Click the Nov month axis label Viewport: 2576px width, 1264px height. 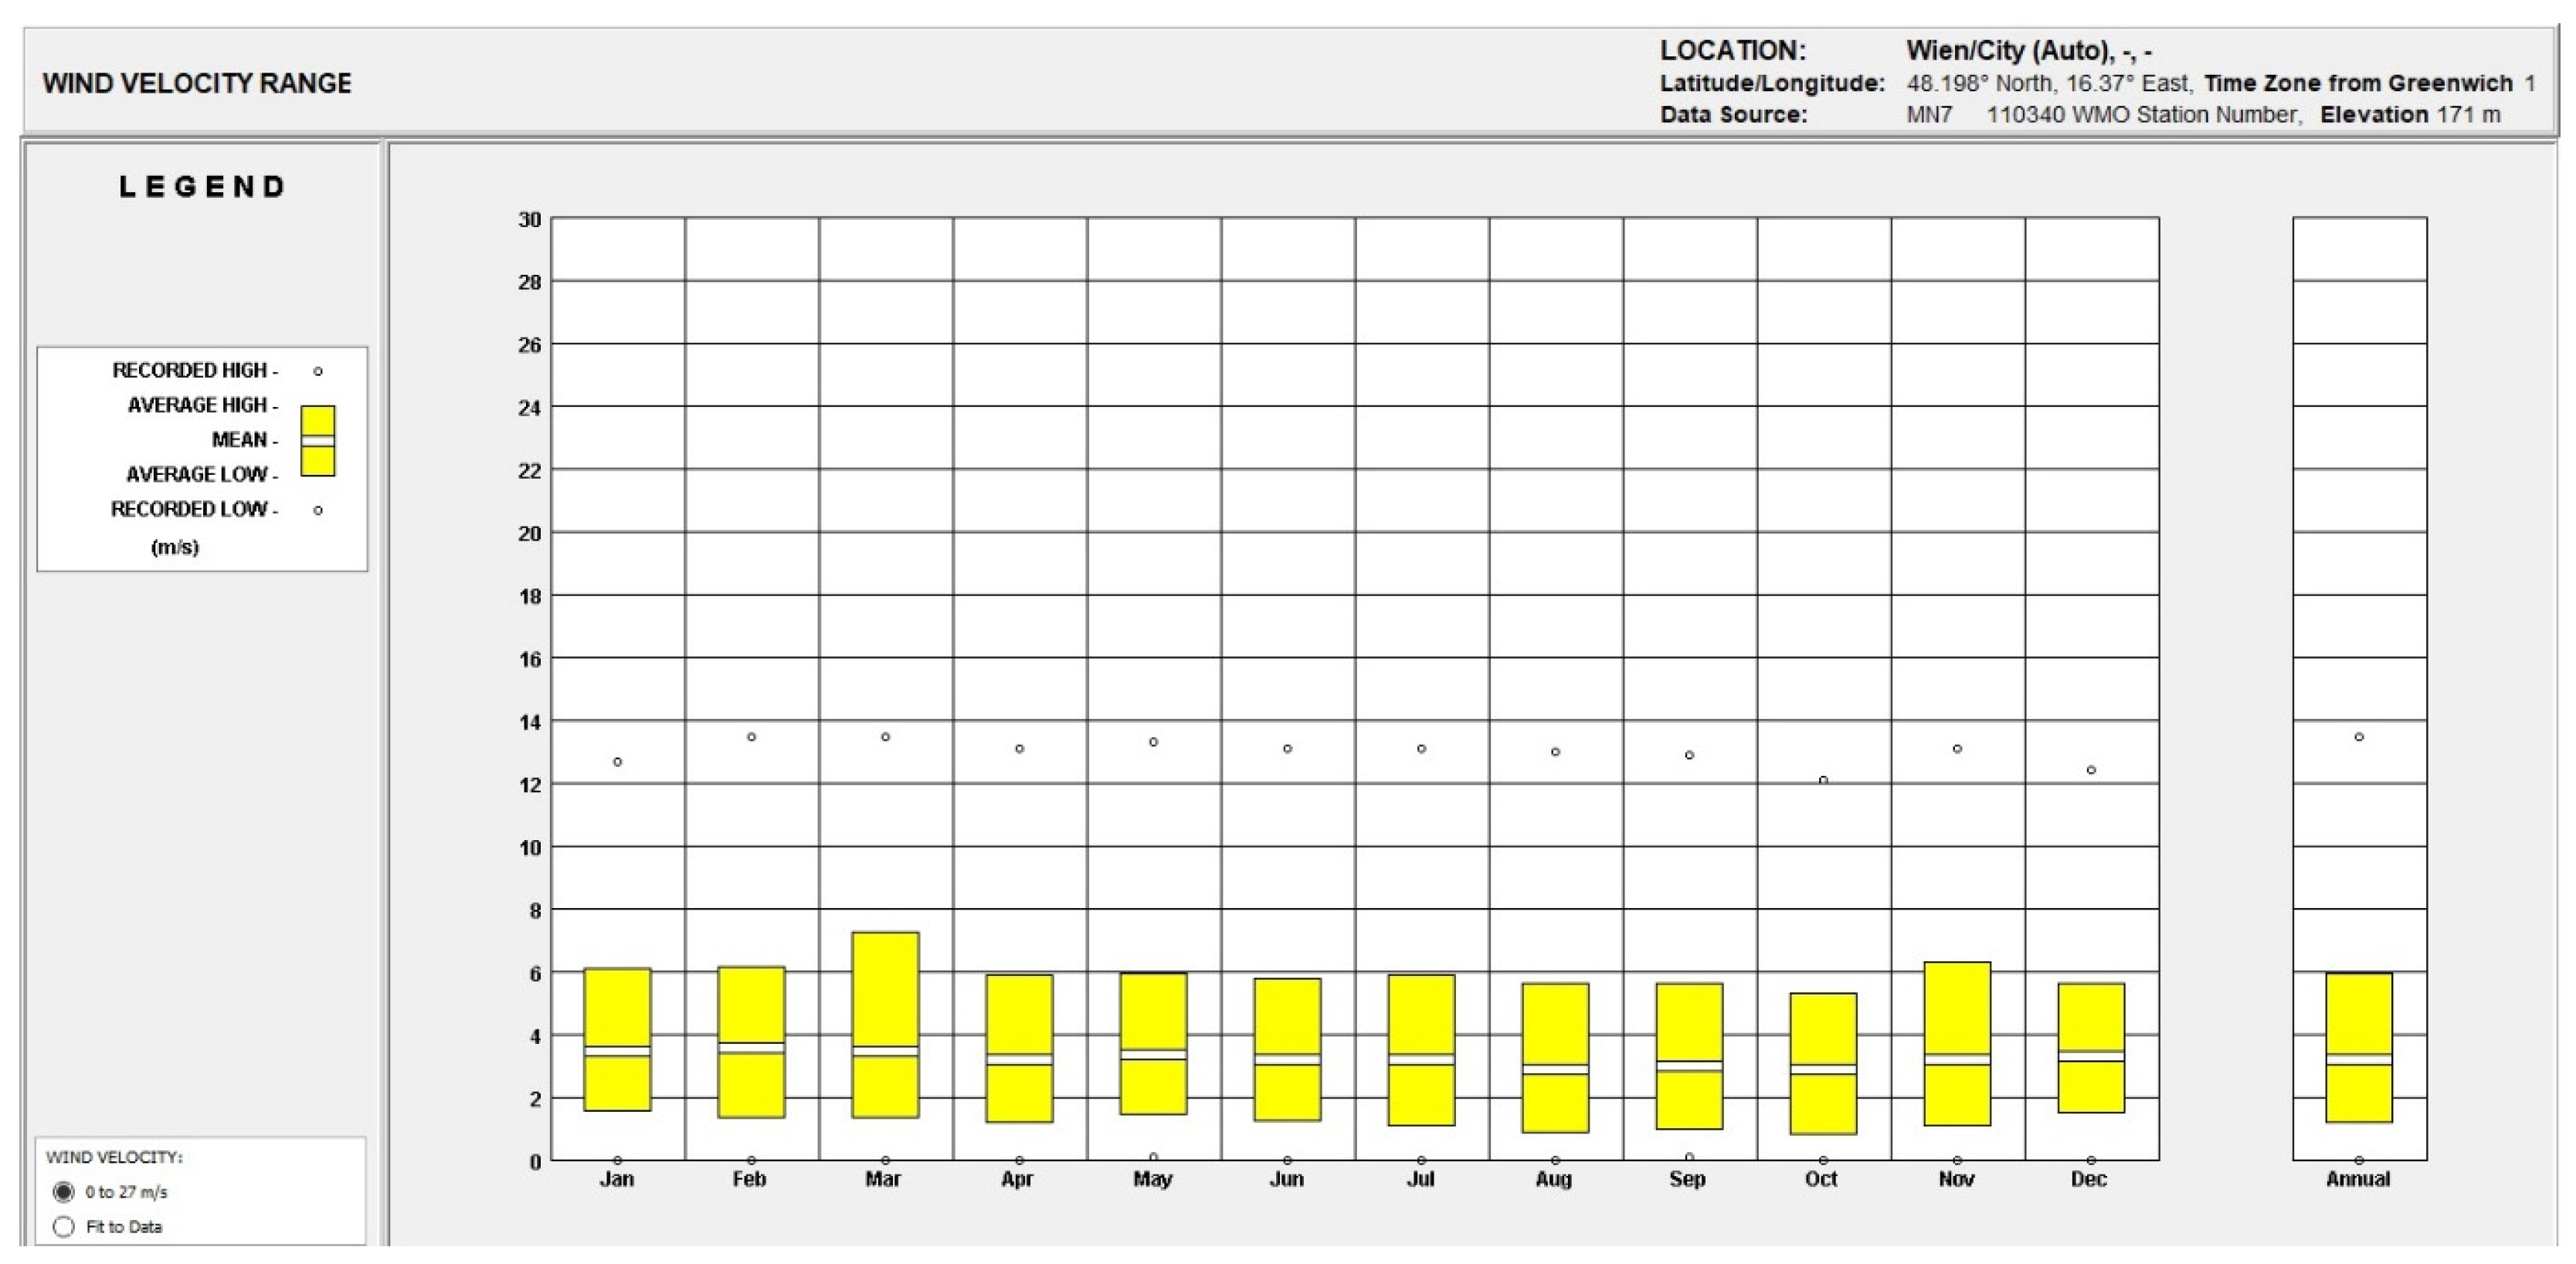(1956, 1179)
